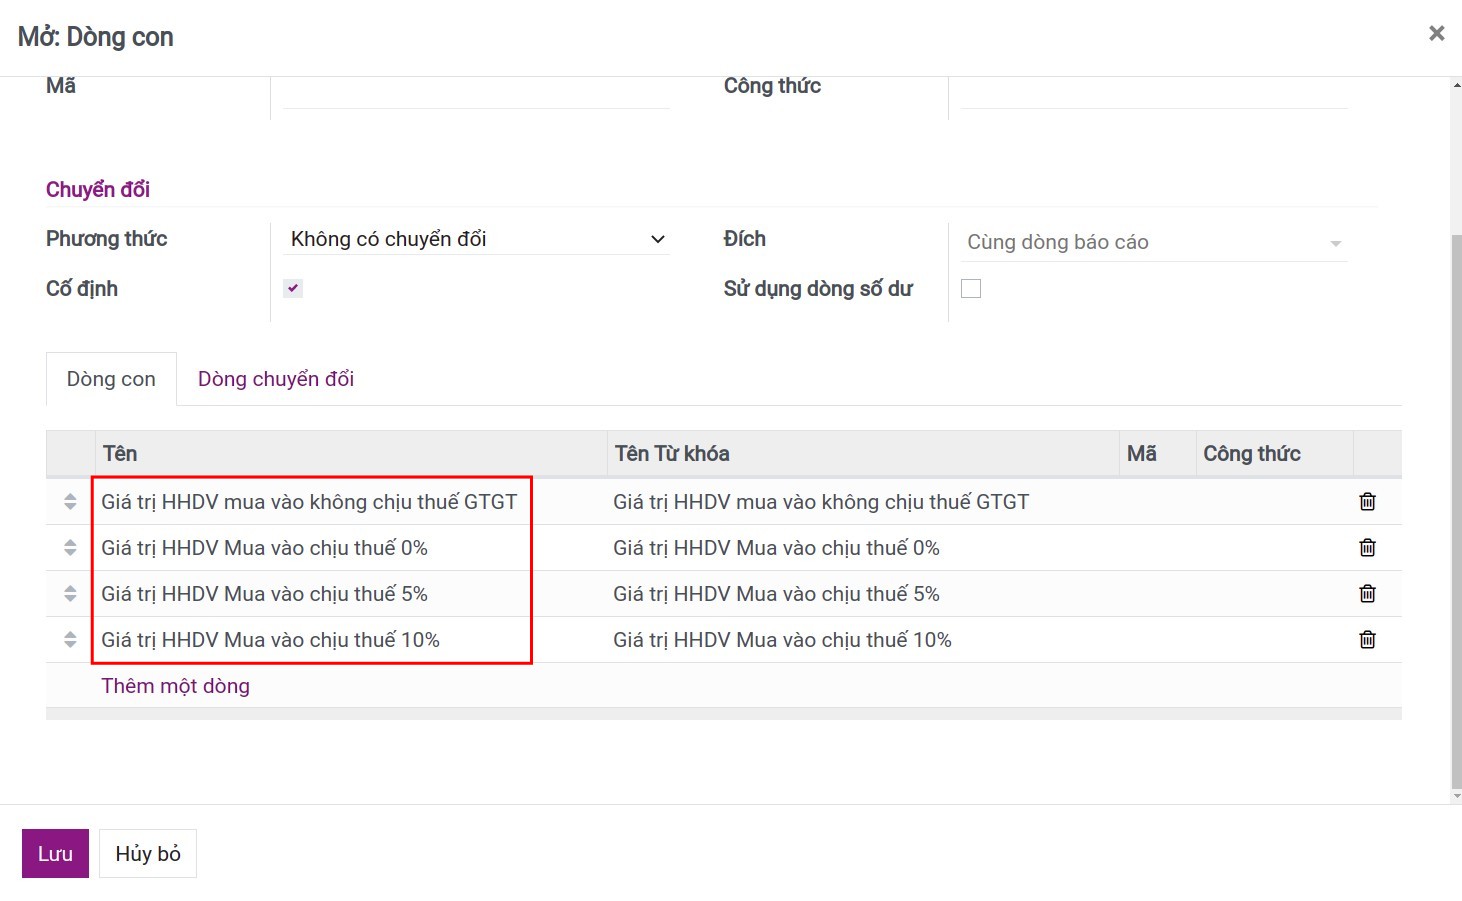Delete the 'không chịu thuế GTGT' row

coord(1367,502)
